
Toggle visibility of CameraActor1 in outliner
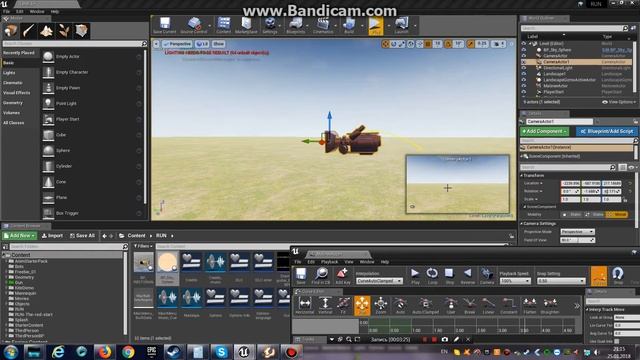(x=524, y=62)
